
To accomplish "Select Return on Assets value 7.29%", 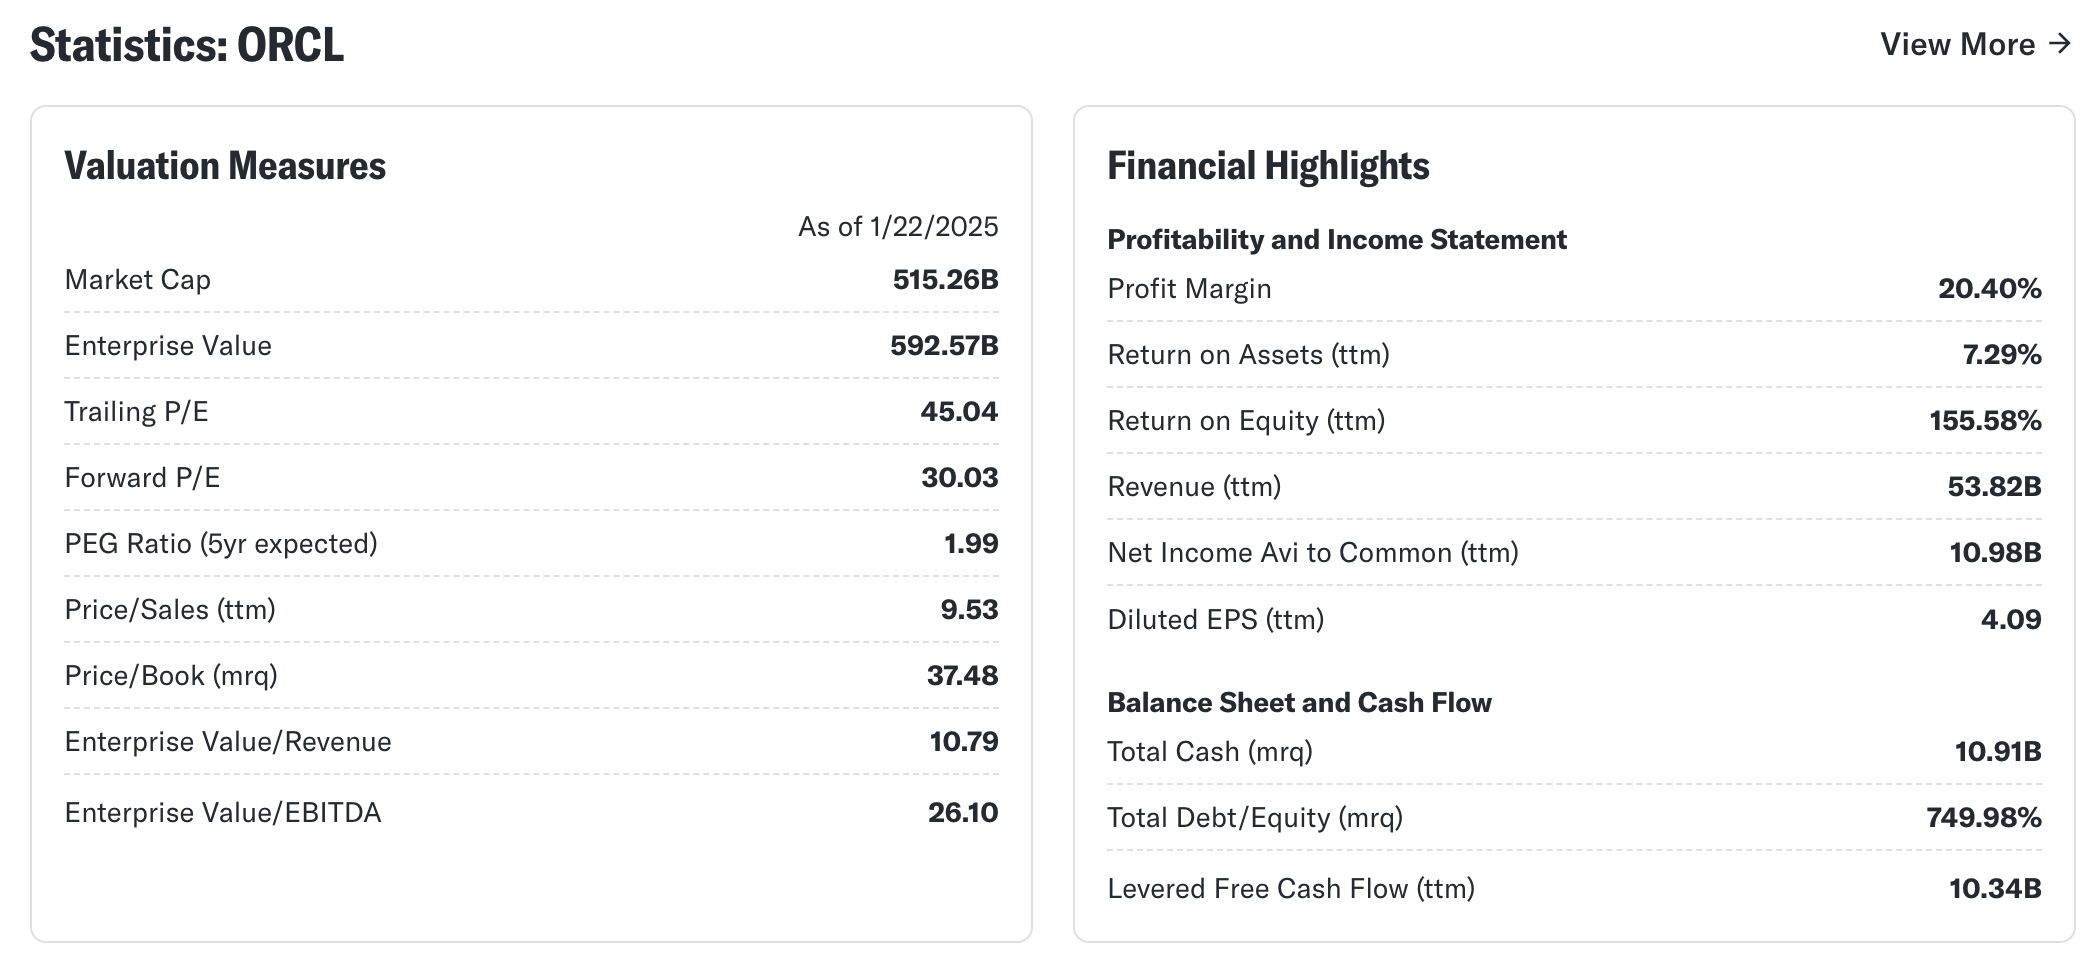I will 2001,355.
